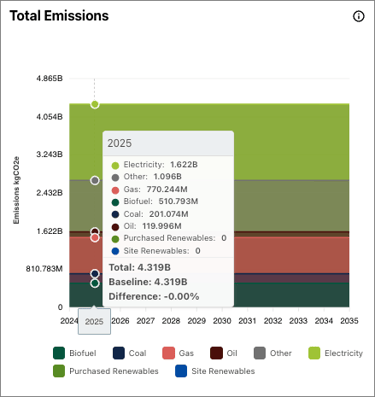Viewport: 375px width, 397px height.
Task: Click the red Gas data point marker
Action: click(x=95, y=237)
